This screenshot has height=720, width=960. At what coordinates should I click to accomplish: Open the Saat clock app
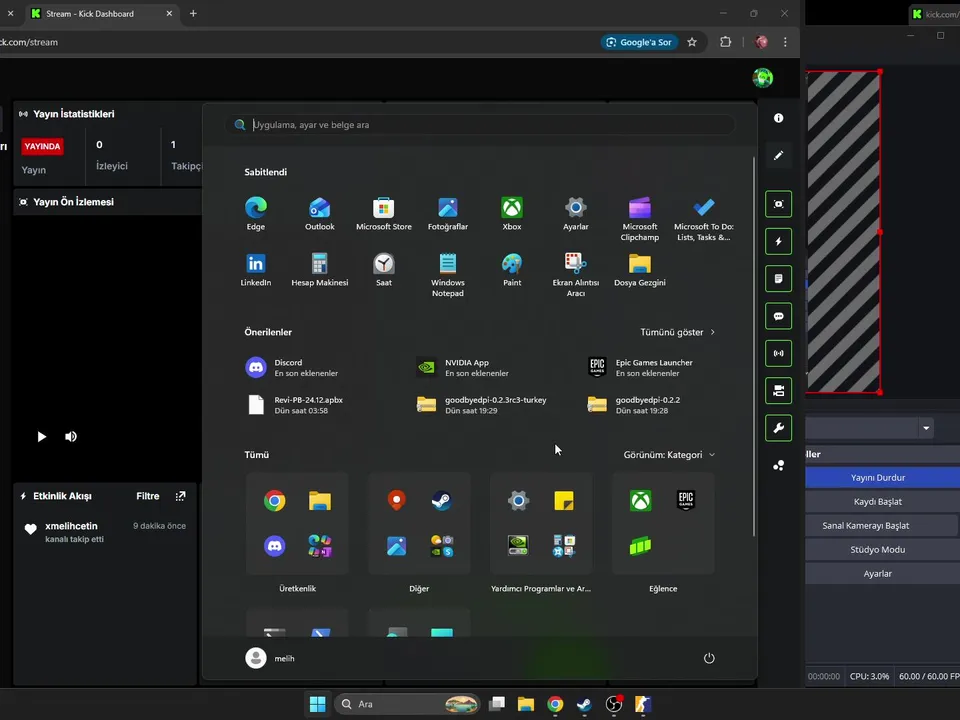384,270
